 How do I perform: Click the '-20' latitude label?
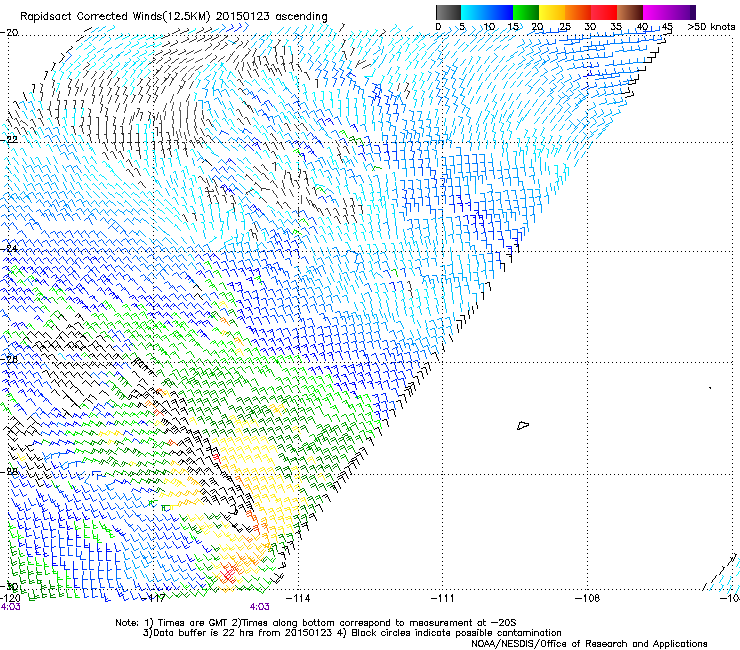pyautogui.click(x=9, y=33)
